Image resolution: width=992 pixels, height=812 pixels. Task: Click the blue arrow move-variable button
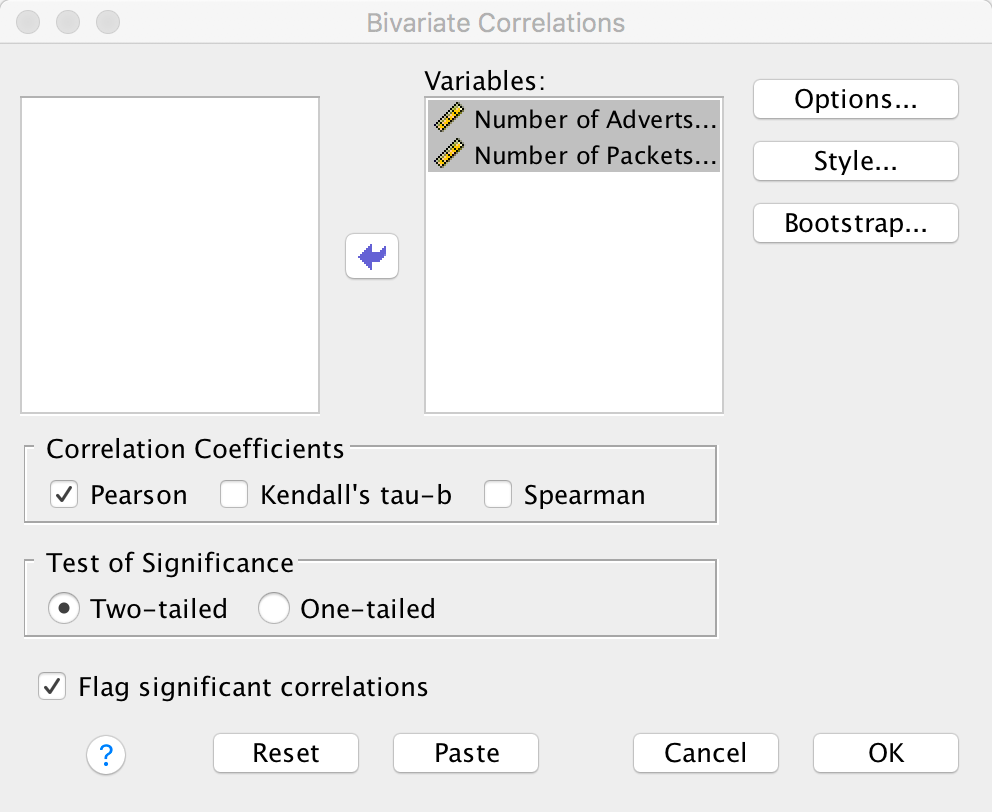coord(371,257)
